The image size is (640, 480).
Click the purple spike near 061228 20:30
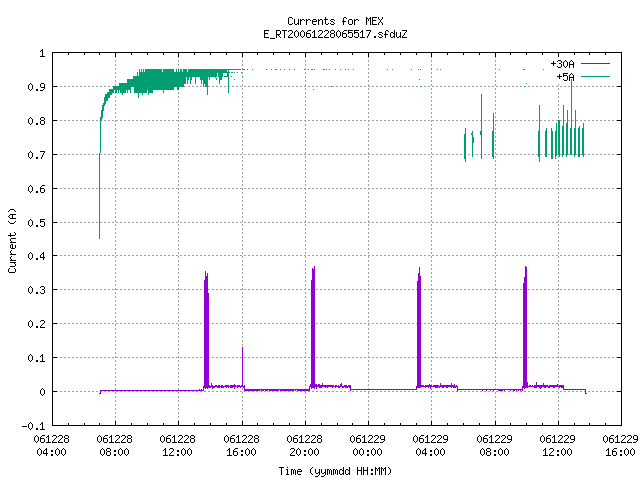click(313, 327)
